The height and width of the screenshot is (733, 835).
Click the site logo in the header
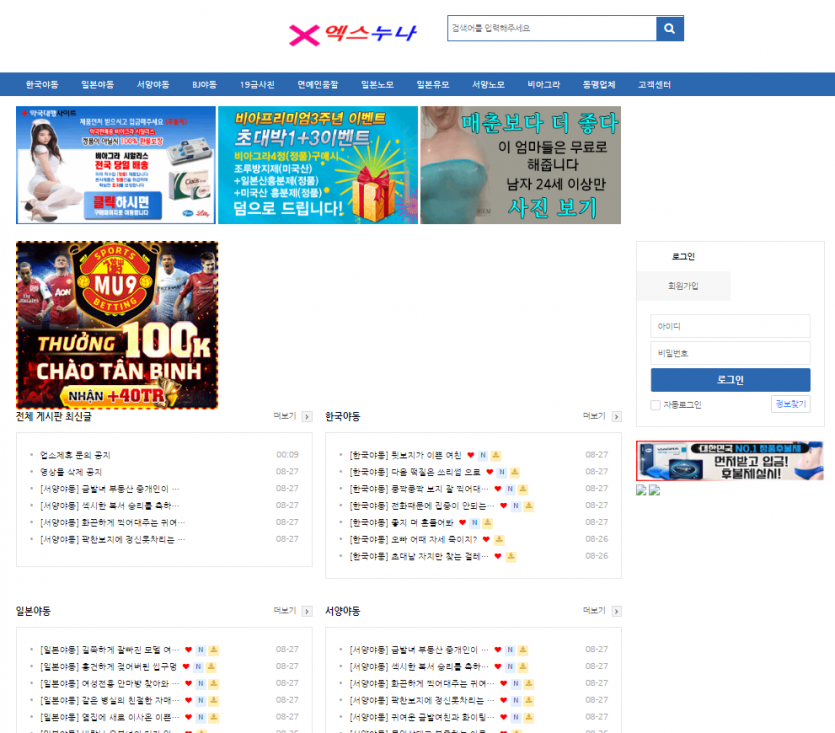(352, 34)
